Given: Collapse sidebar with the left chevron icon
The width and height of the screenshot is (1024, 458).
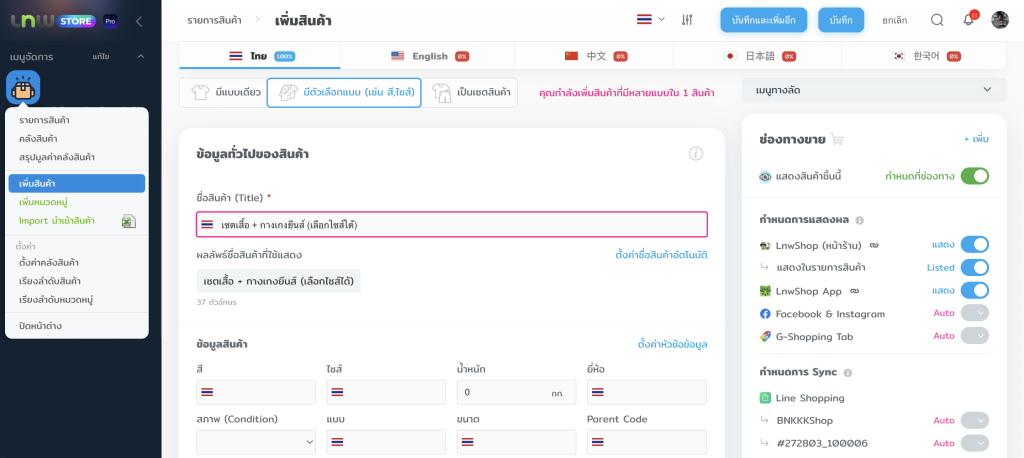Looking at the screenshot, I should (138, 21).
